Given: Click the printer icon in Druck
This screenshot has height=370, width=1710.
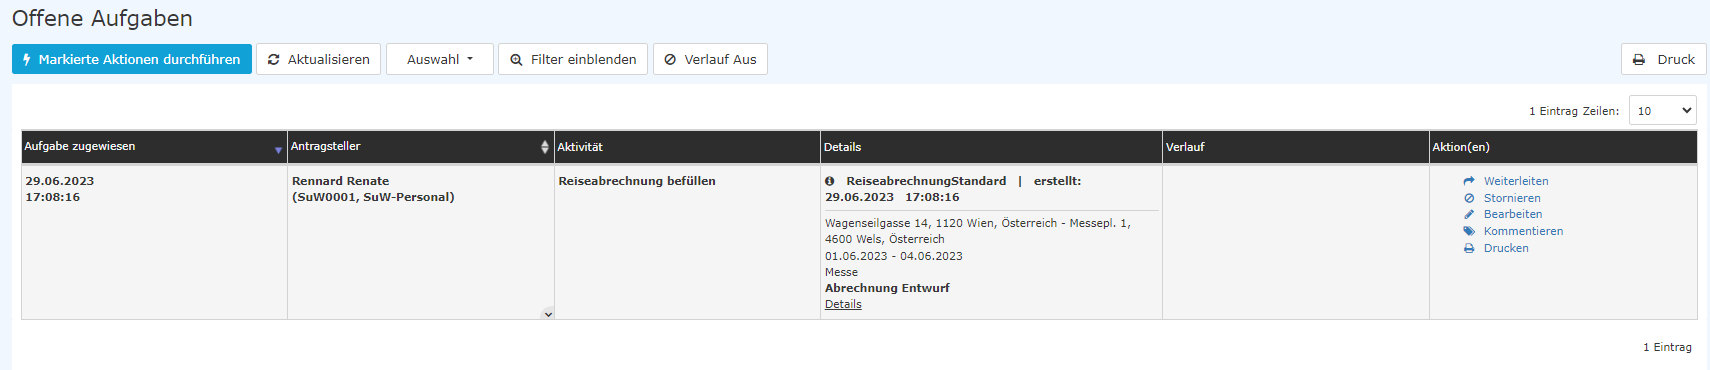Looking at the screenshot, I should pyautogui.click(x=1639, y=60).
